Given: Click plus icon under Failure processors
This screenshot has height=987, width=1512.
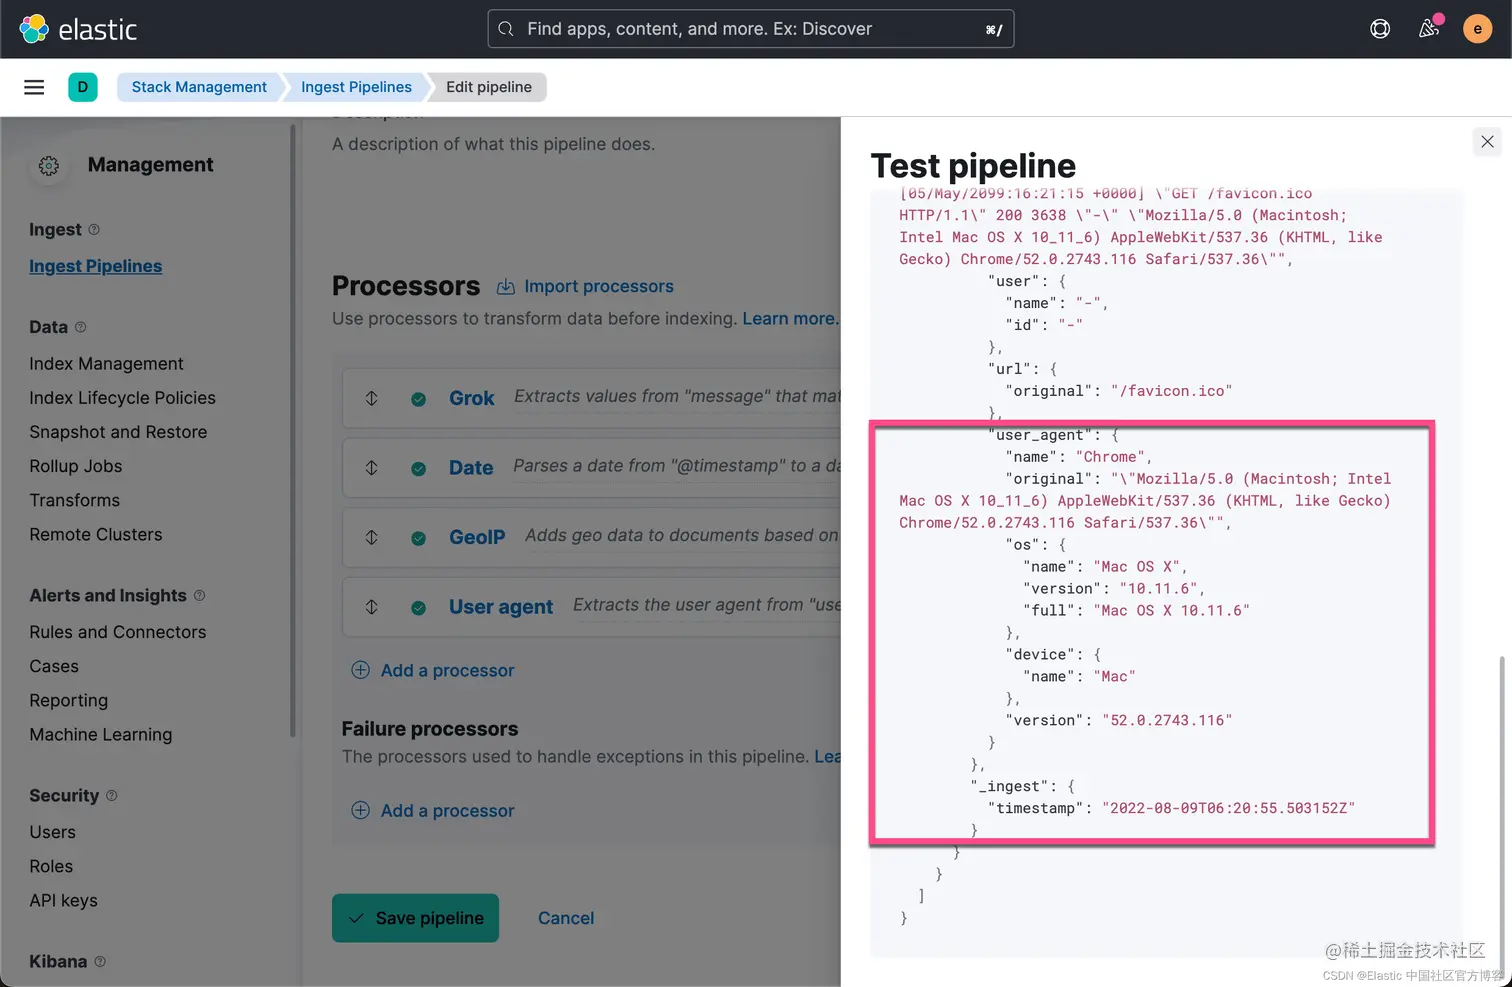Looking at the screenshot, I should click(361, 810).
